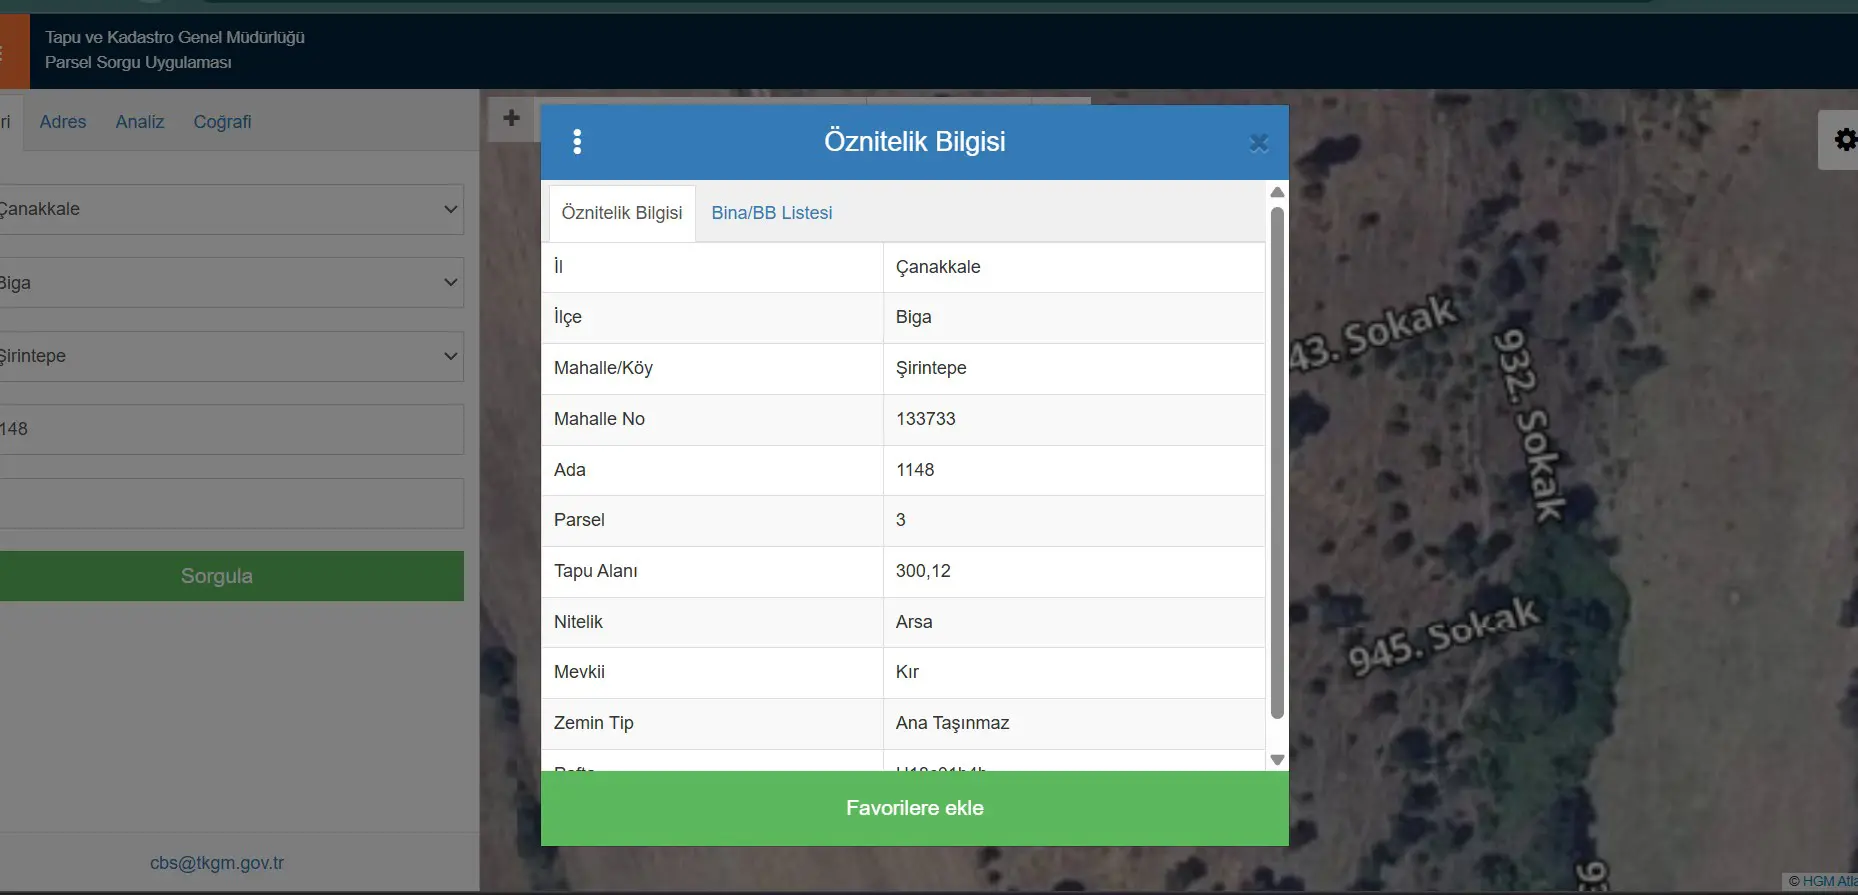Click the Favorilere ekle button

pos(914,808)
